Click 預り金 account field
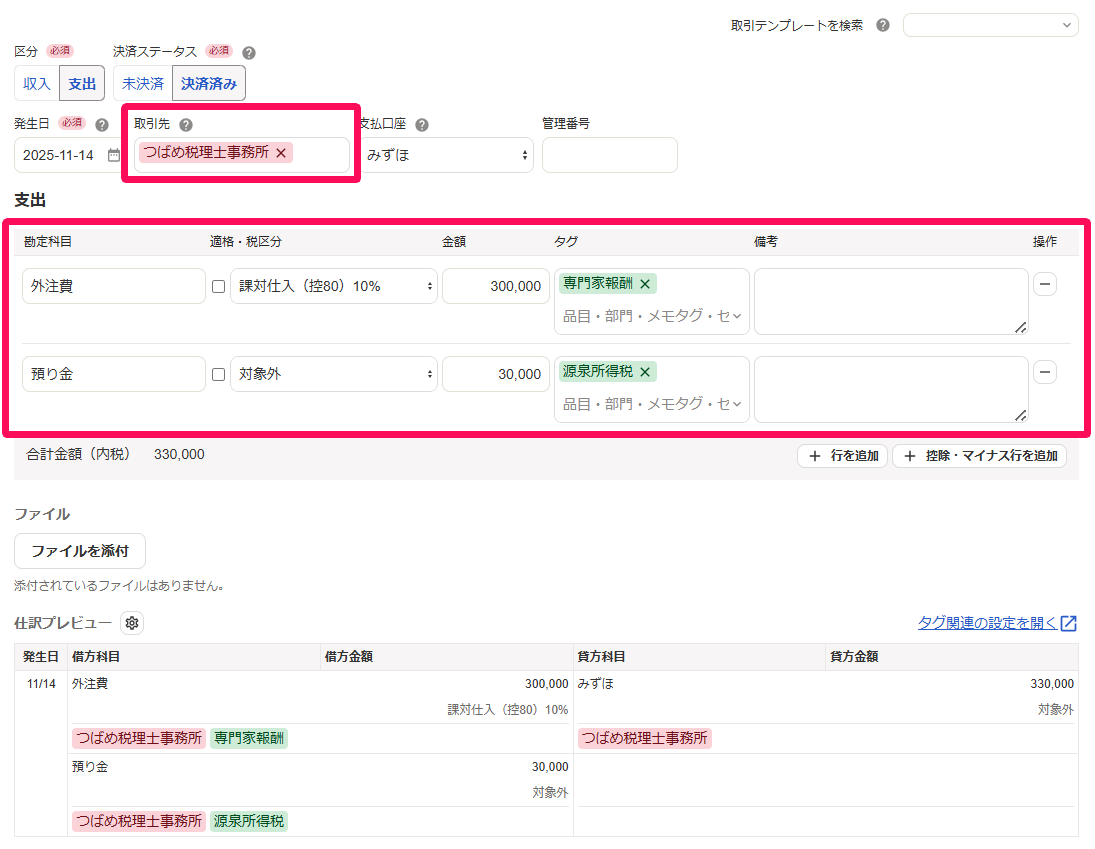This screenshot has height=849, width=1095. point(114,374)
